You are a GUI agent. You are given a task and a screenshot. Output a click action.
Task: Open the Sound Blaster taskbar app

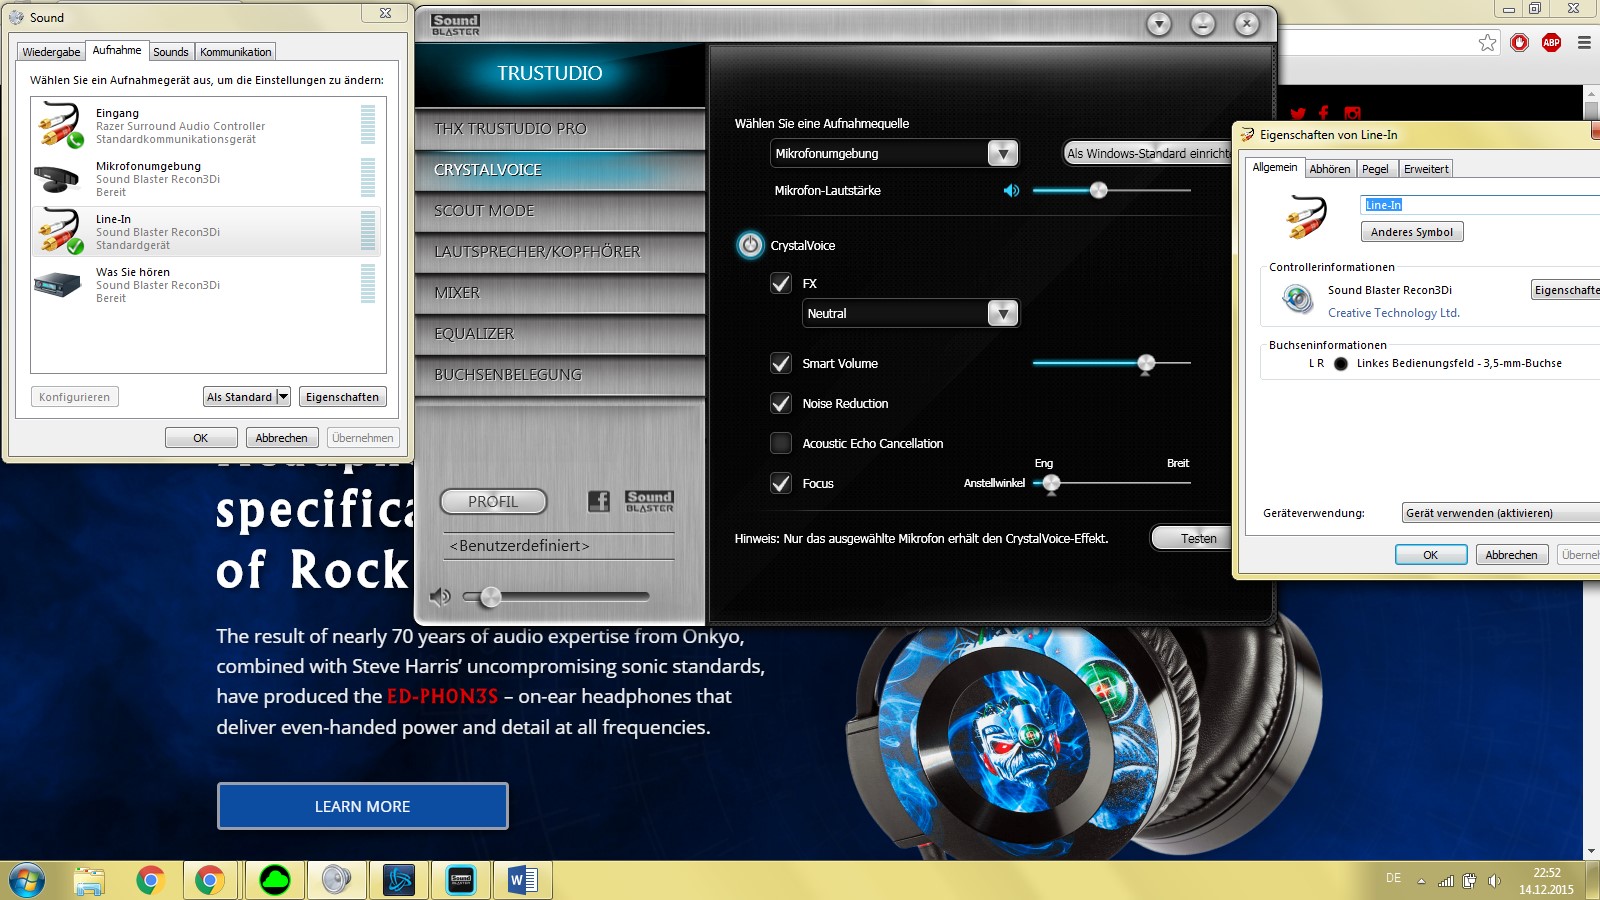pyautogui.click(x=461, y=880)
